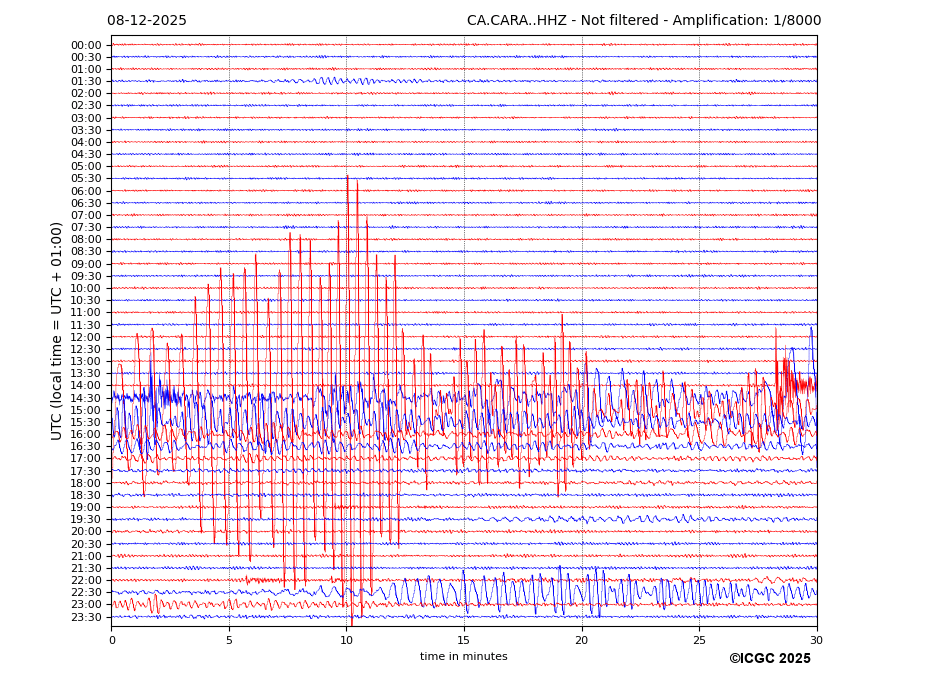Viewport: 927px width, 696px height.
Task: Click the date label 08-12-2025
Action: coord(147,21)
